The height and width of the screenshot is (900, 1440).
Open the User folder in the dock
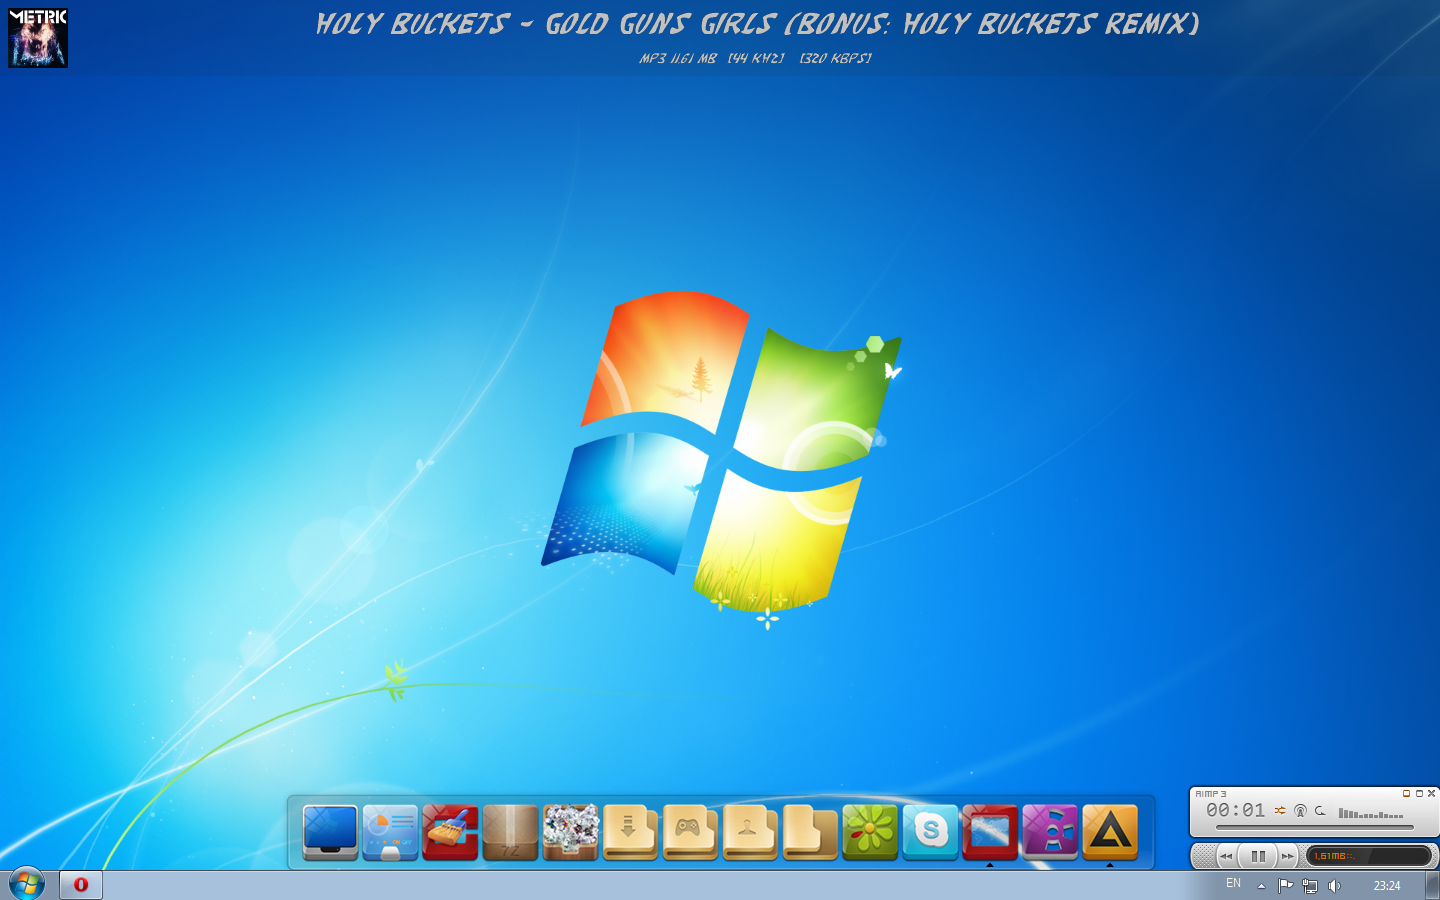pyautogui.click(x=750, y=832)
